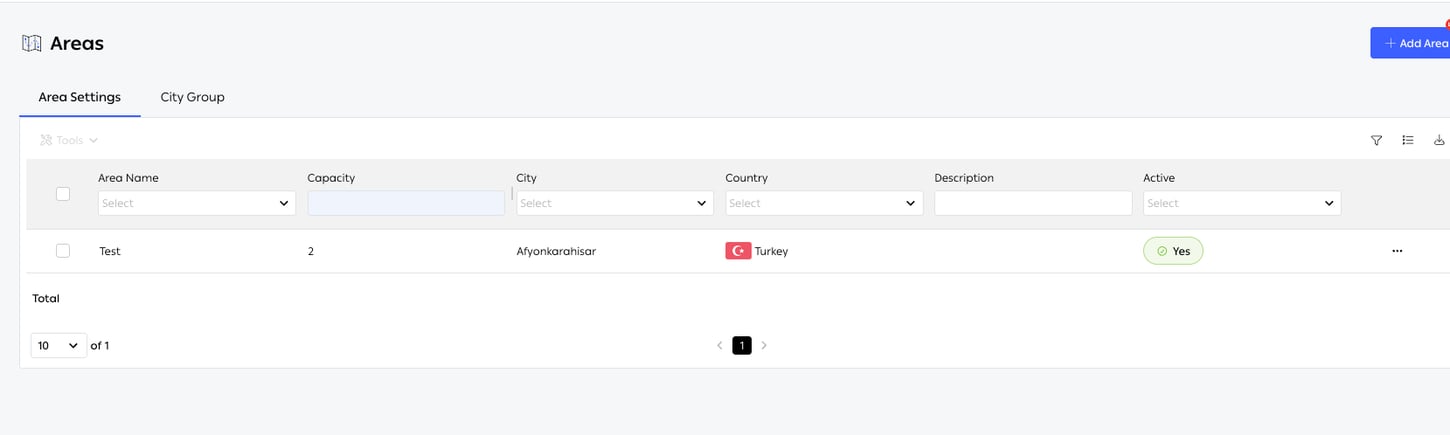This screenshot has height=435, width=1450.
Task: Click the Turkey flag icon
Action: pyautogui.click(x=738, y=251)
